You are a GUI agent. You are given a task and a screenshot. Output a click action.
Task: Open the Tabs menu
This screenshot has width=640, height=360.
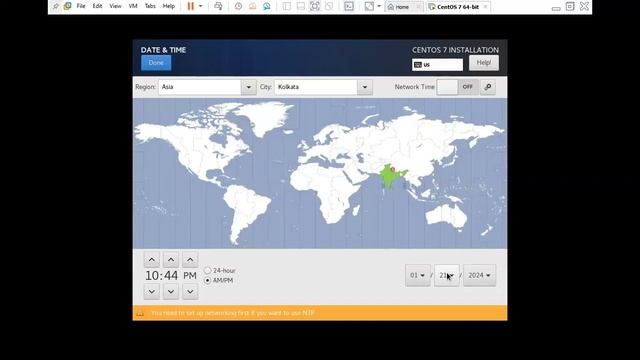coord(150,6)
